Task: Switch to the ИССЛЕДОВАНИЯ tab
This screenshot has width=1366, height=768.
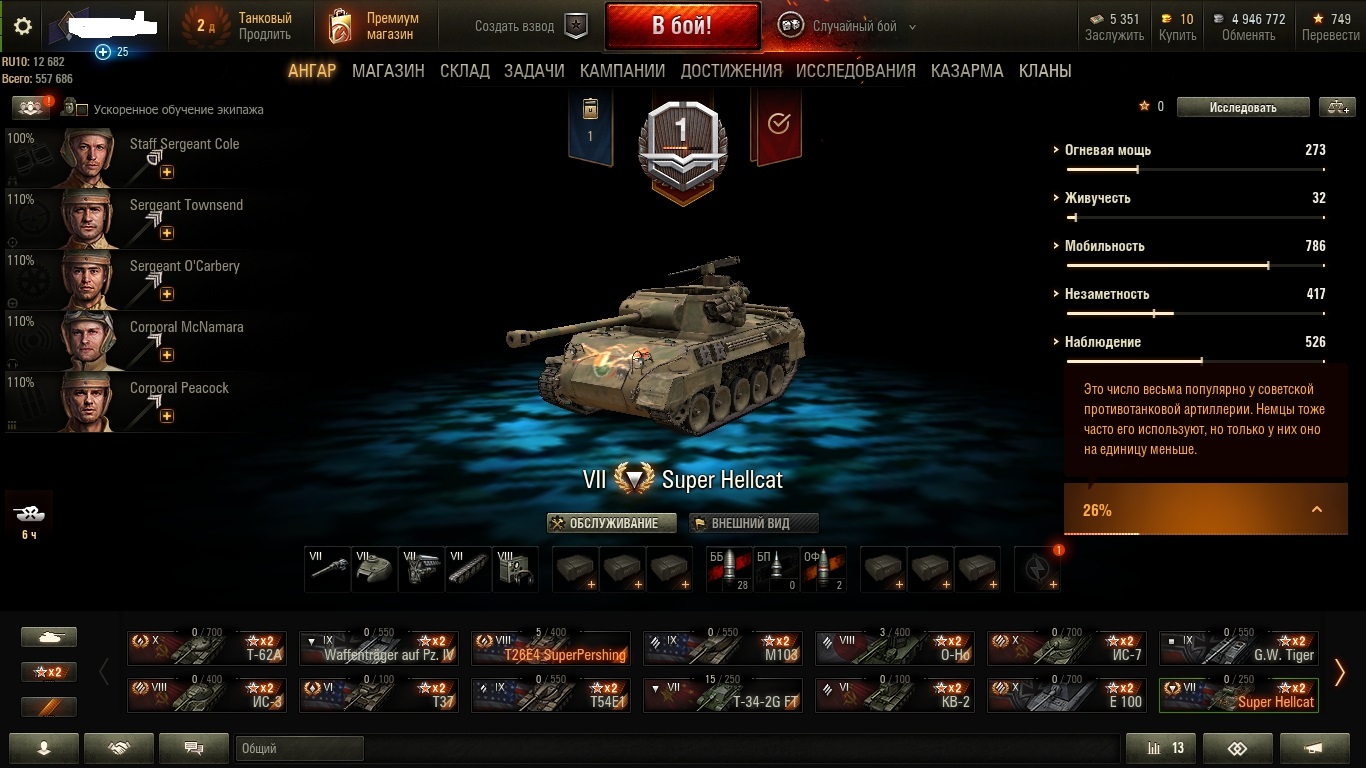Action: click(x=856, y=71)
